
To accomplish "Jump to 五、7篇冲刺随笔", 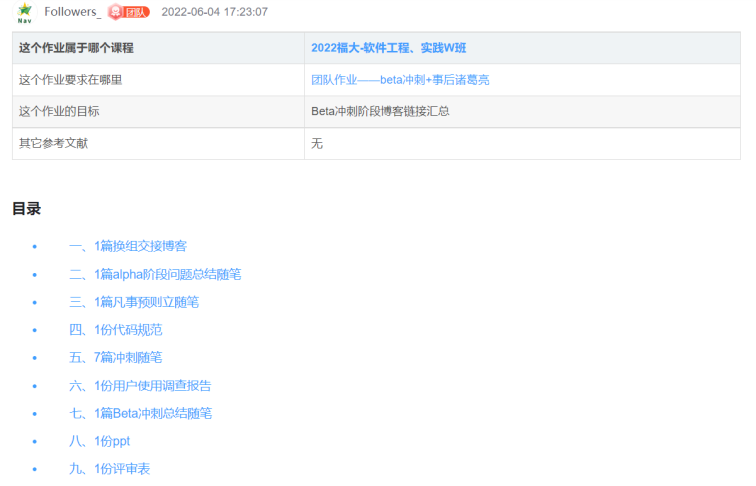I will (x=116, y=358).
